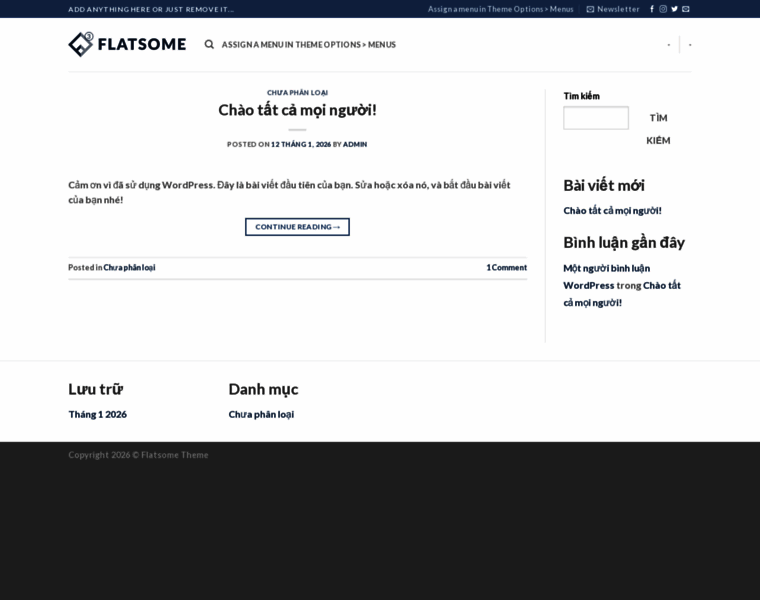Open recent post link in 'Bài viết mới'
Screen dimensions: 760x600
coord(612,211)
